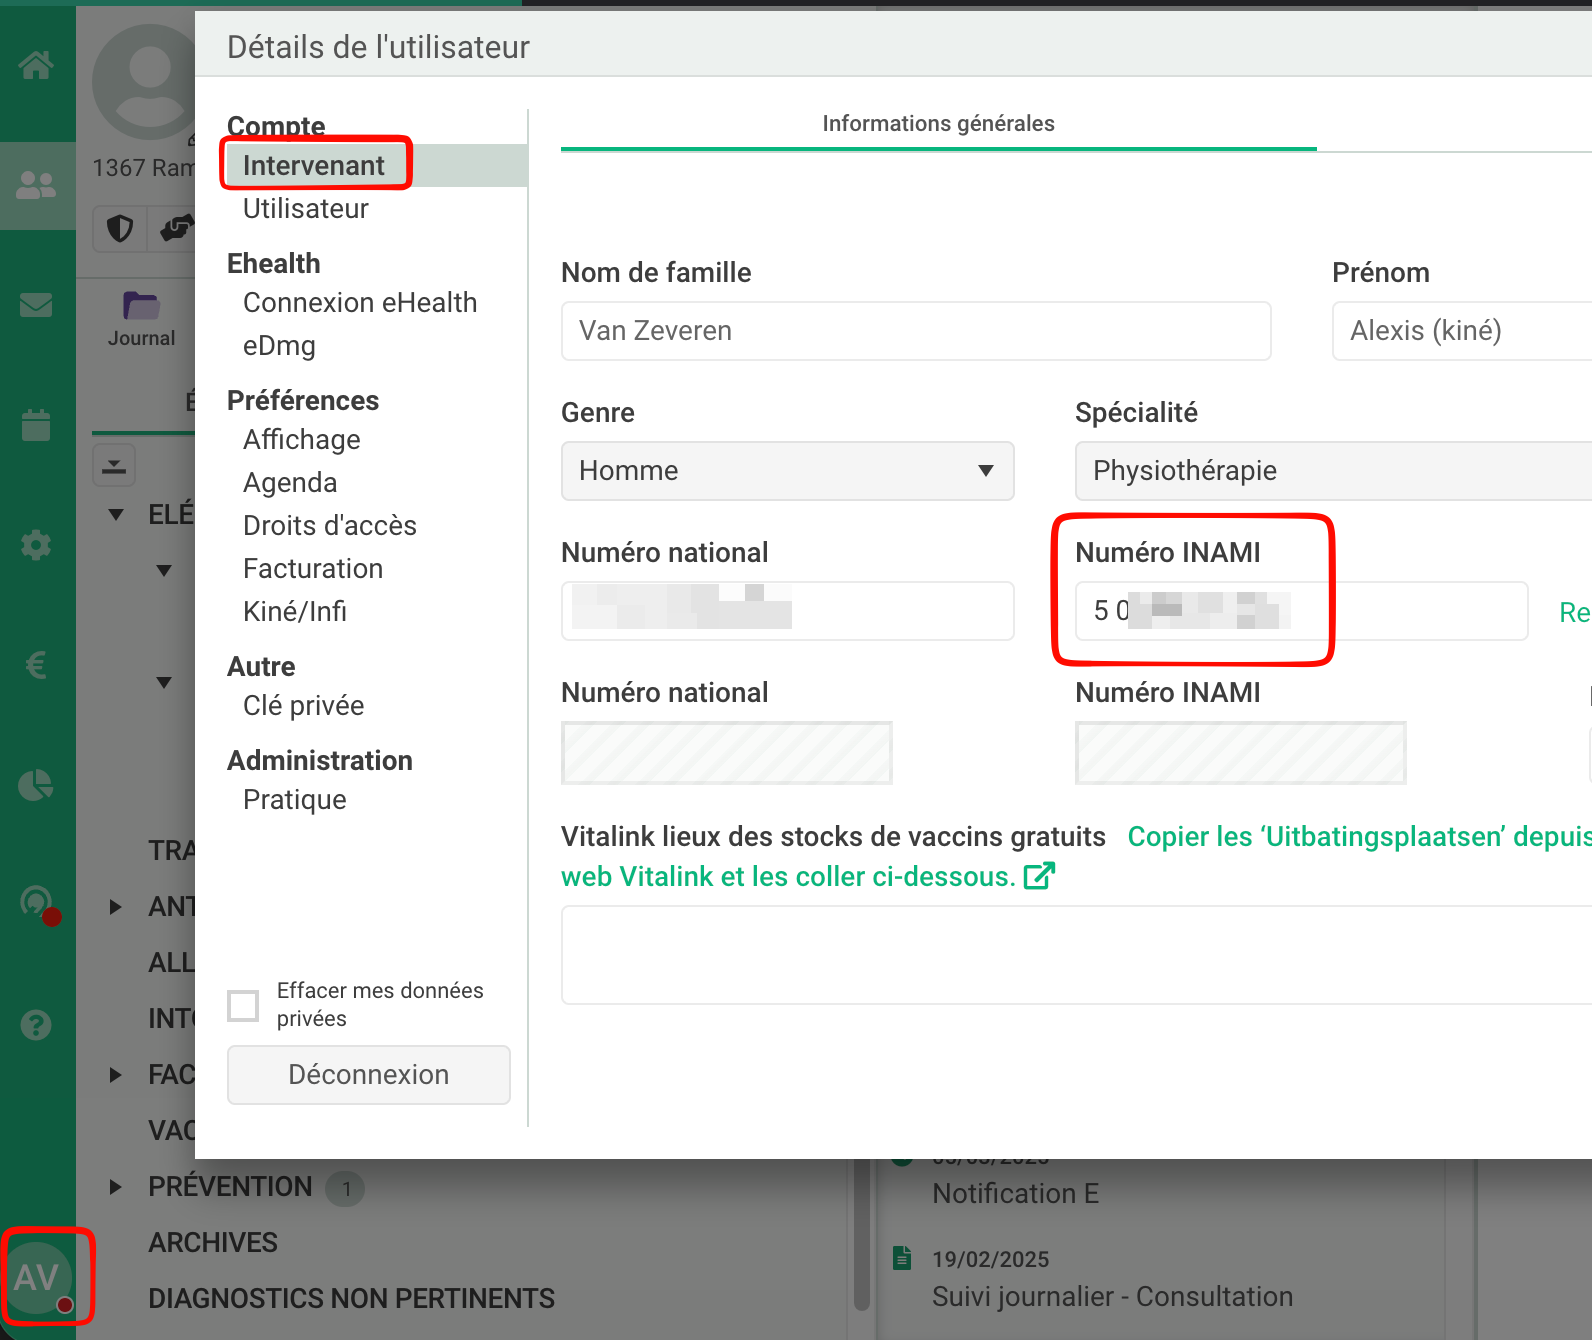Expand the PRÉVENTION tree section
The width and height of the screenshot is (1592, 1340).
(116, 1187)
